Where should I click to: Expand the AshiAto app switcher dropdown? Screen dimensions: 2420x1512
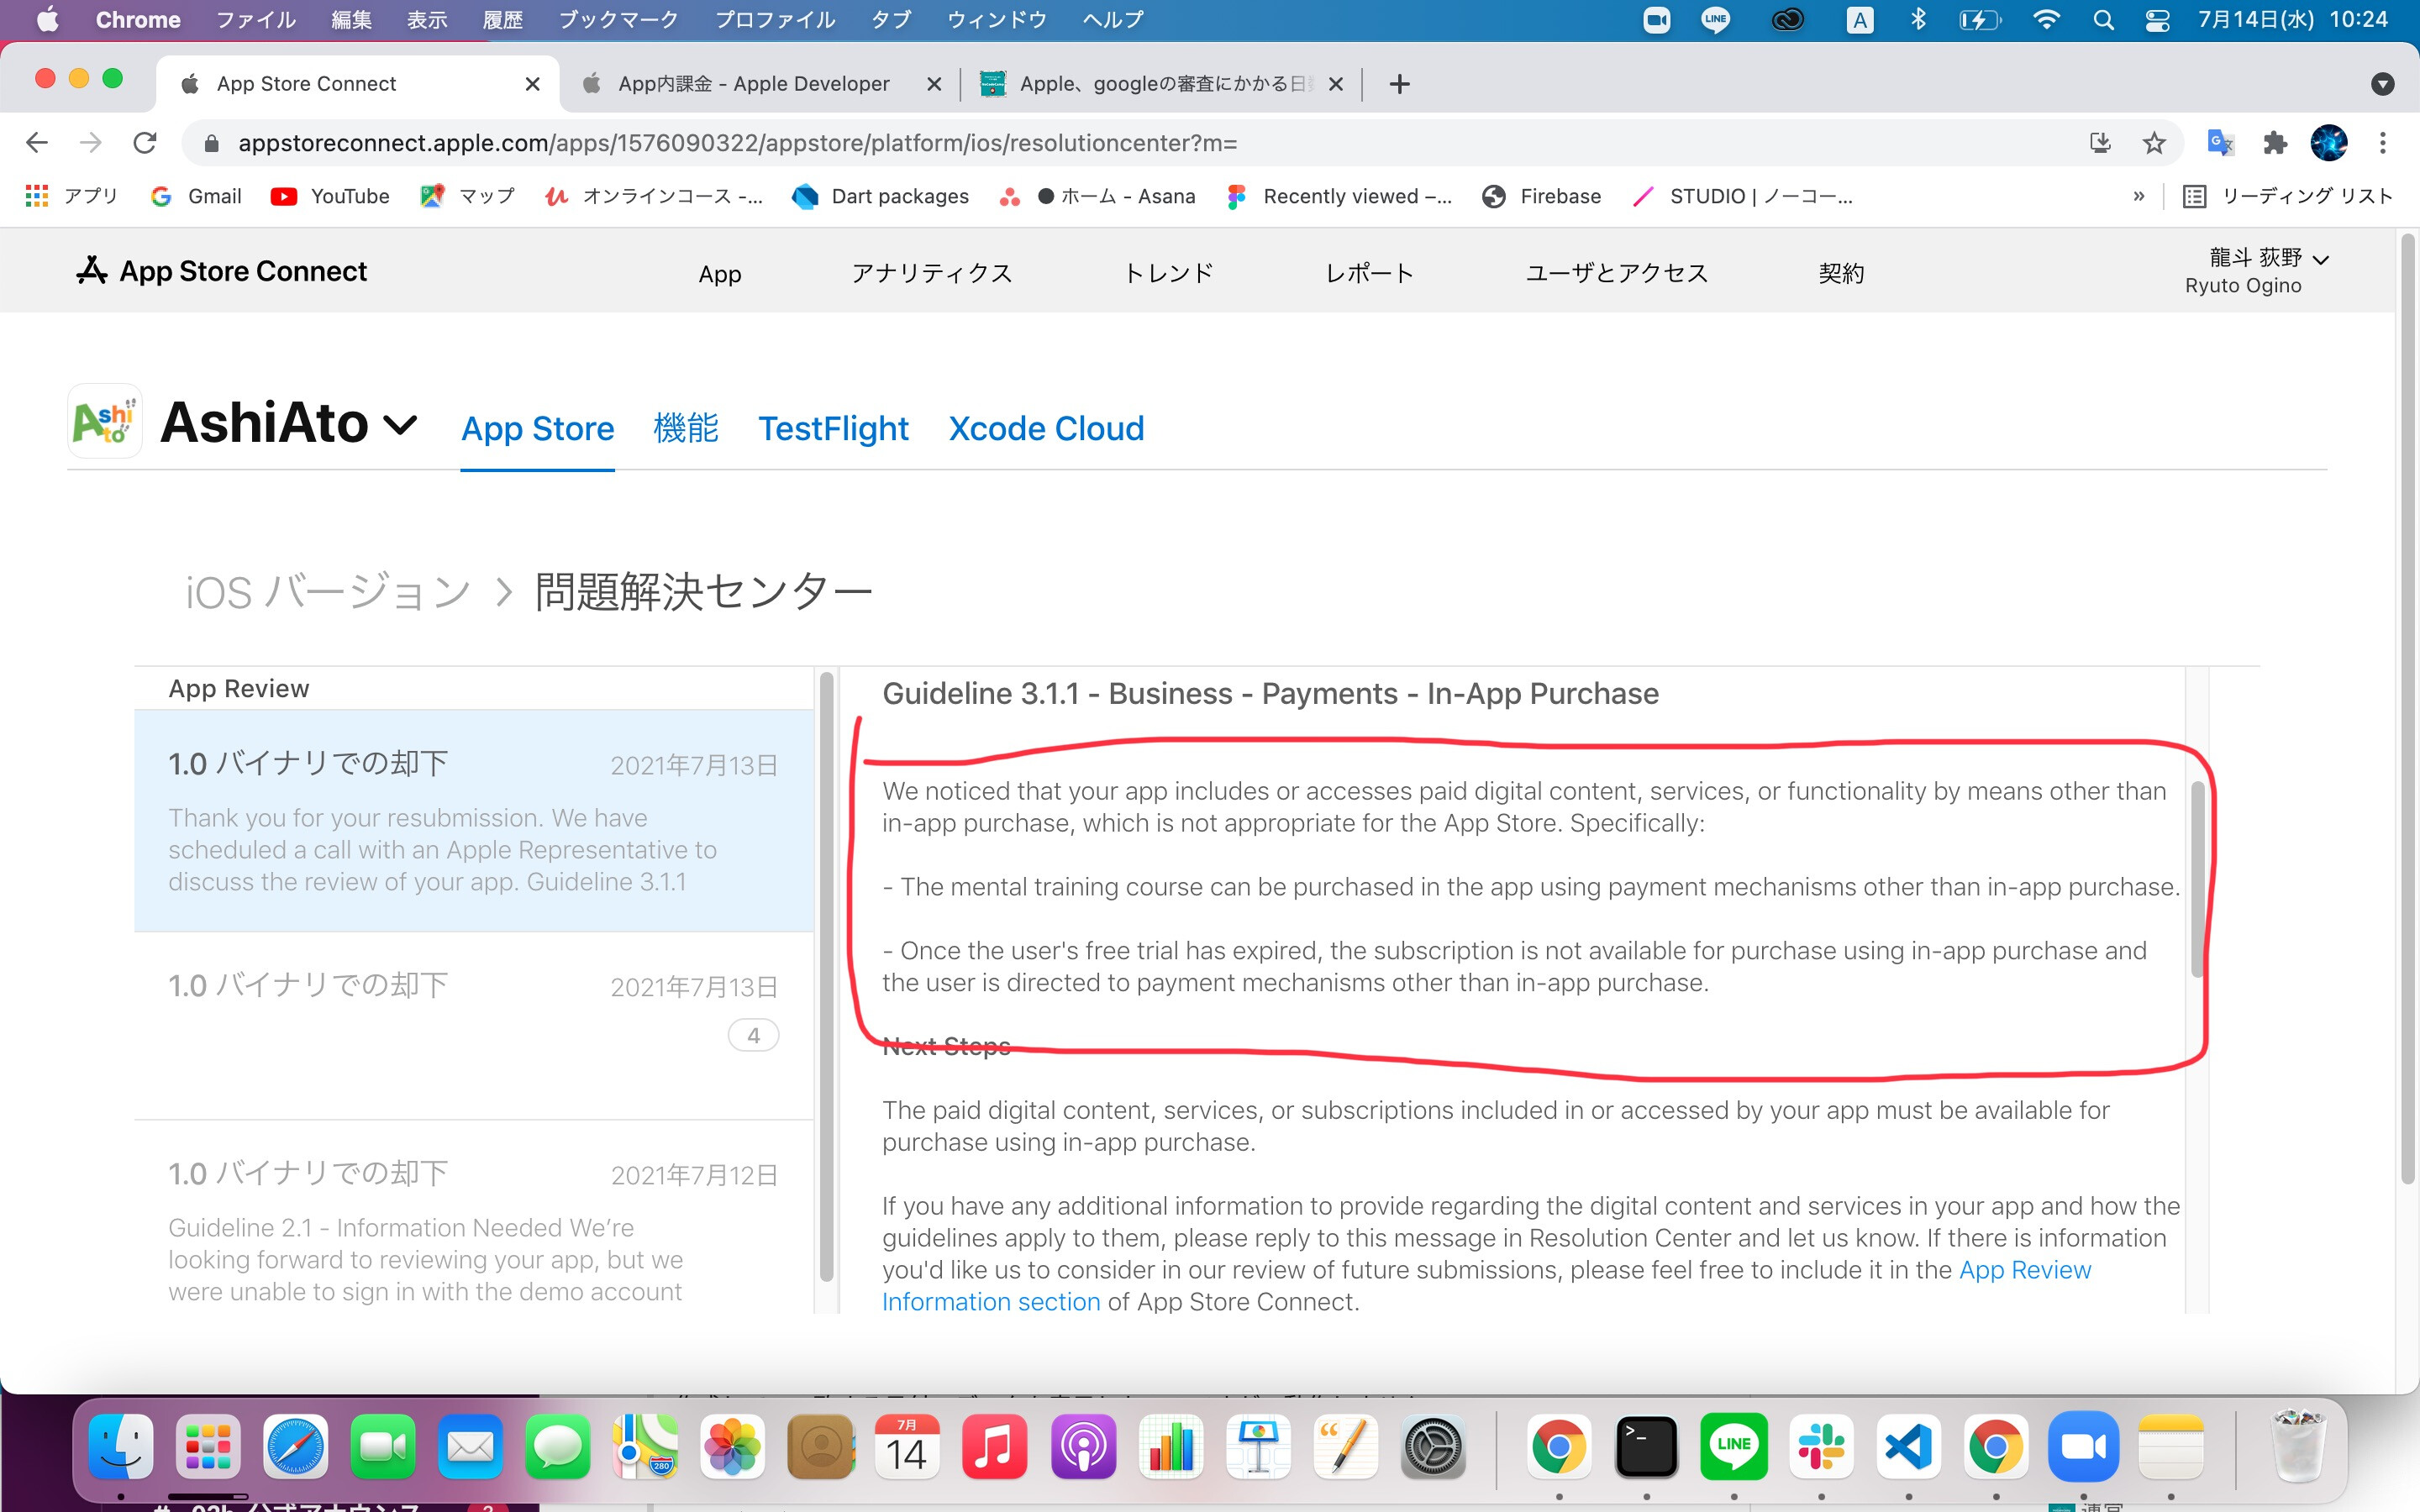[x=399, y=425]
